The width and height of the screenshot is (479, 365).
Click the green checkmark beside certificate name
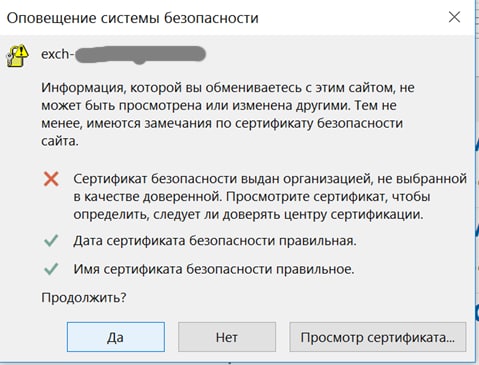tap(51, 269)
